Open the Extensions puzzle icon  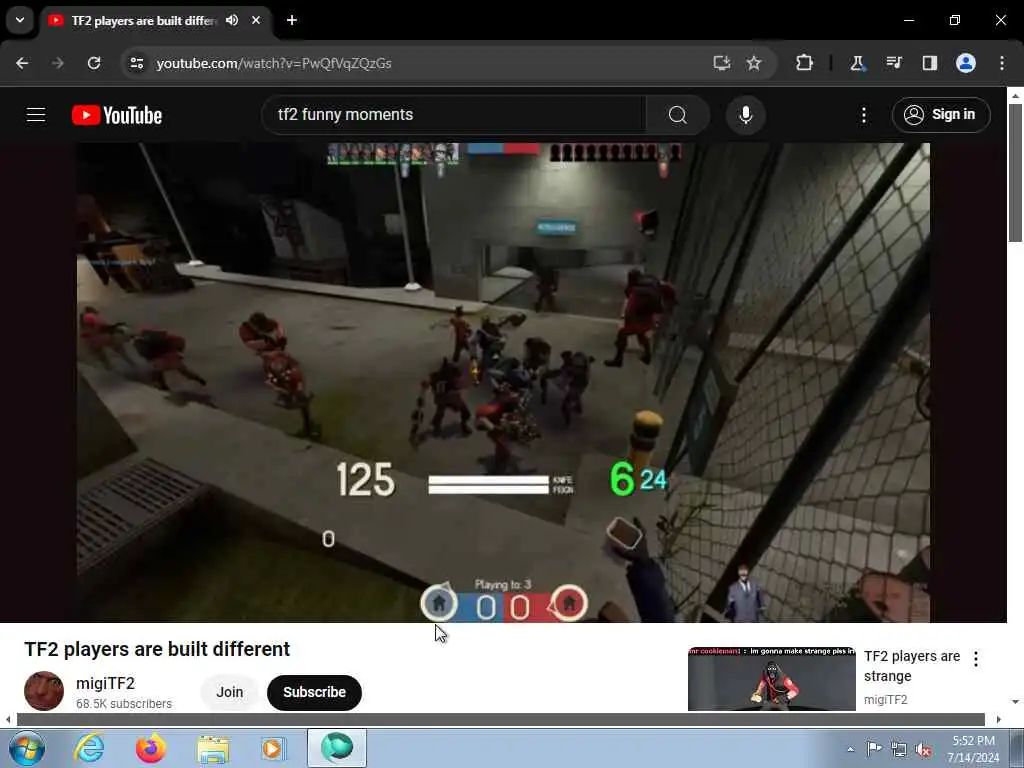pyautogui.click(x=805, y=63)
